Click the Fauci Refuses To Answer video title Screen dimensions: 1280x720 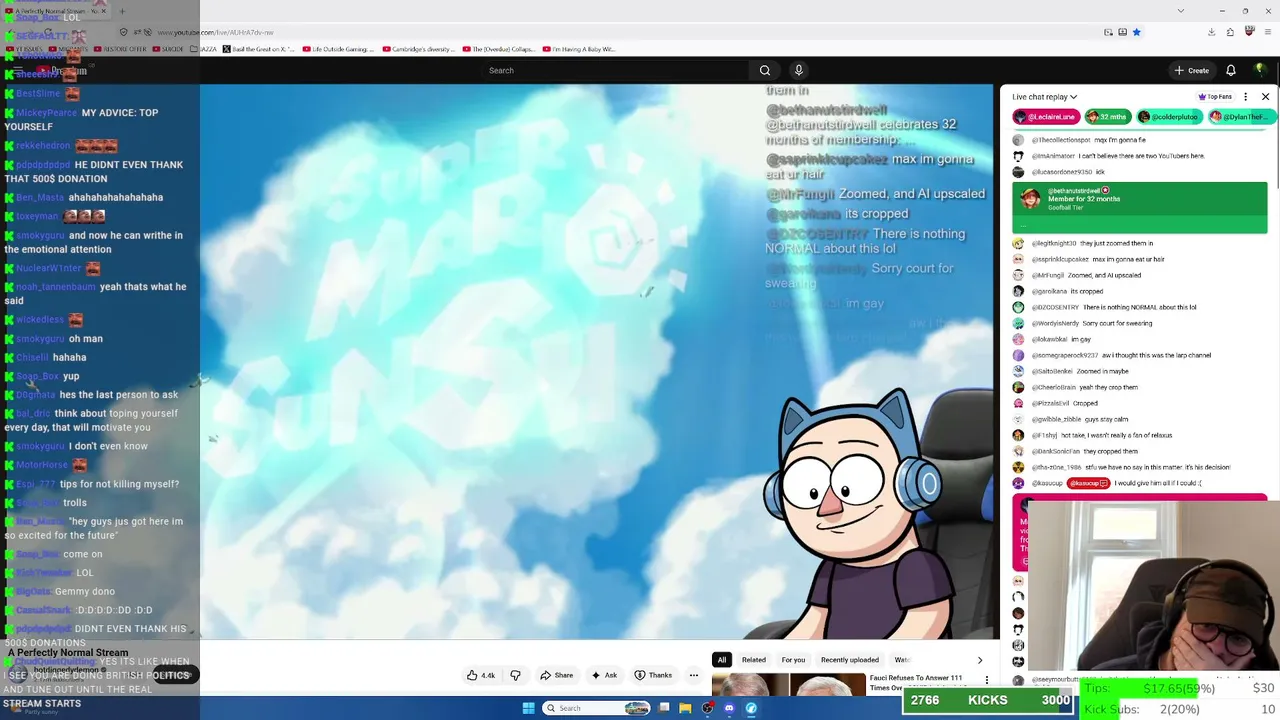click(916, 683)
